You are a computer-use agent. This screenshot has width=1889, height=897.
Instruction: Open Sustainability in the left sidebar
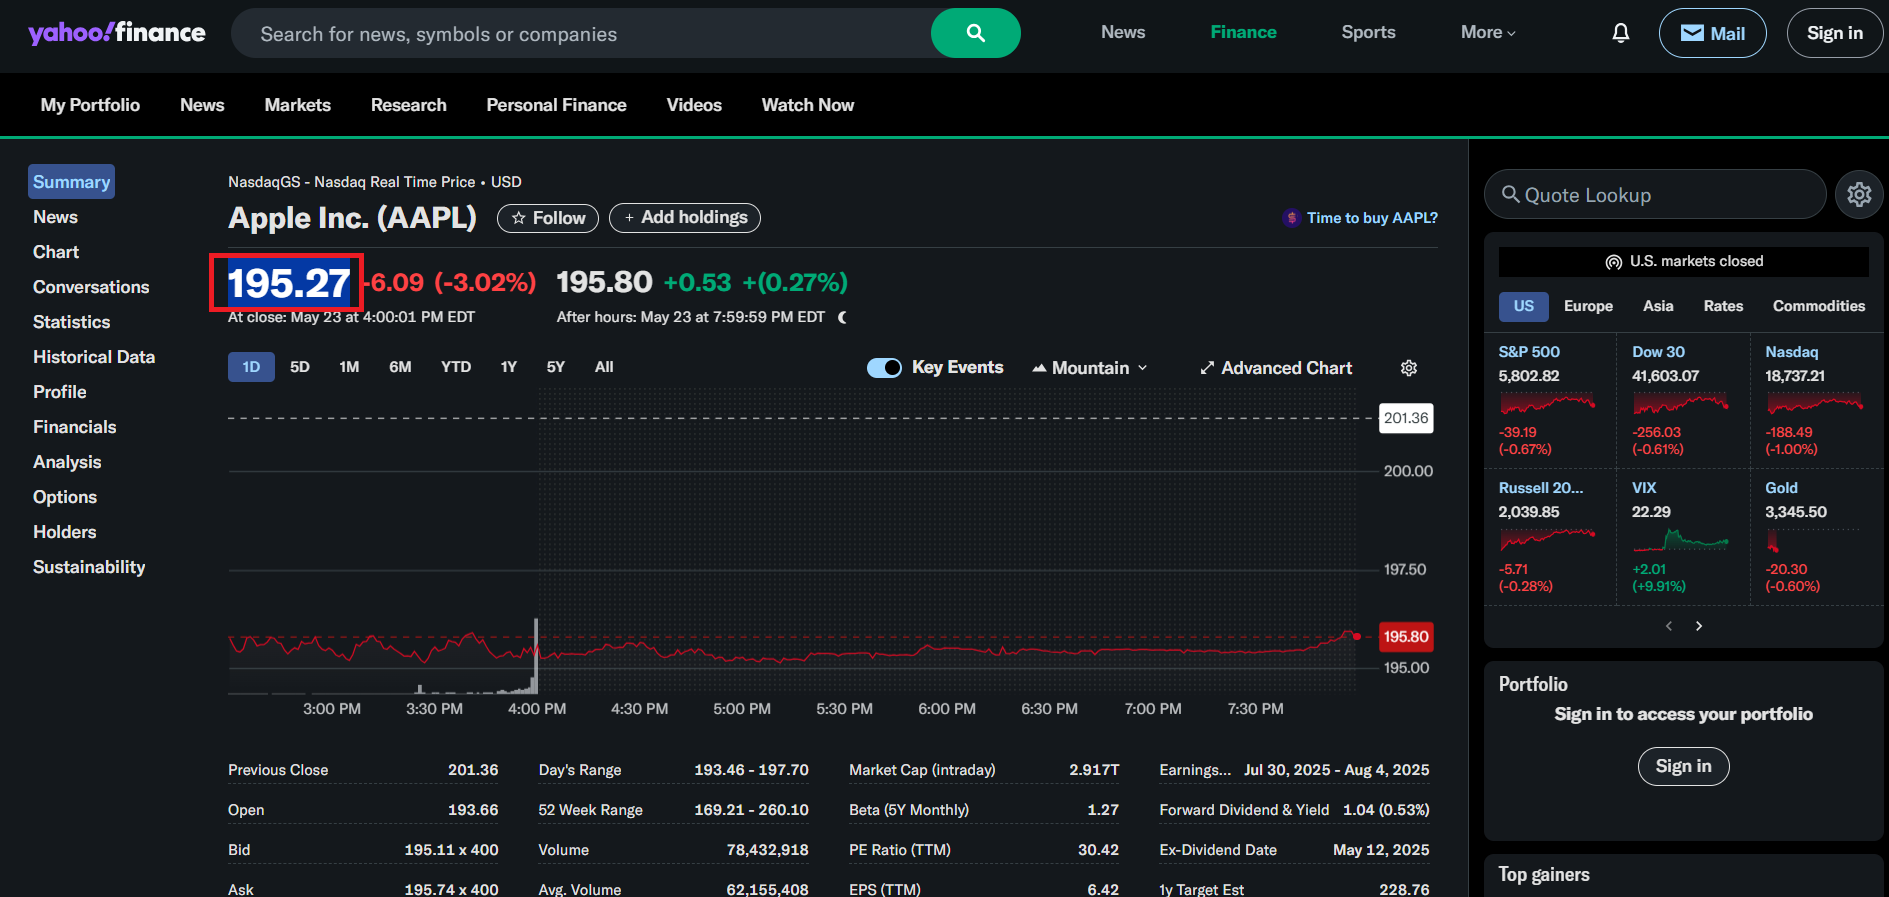[89, 567]
